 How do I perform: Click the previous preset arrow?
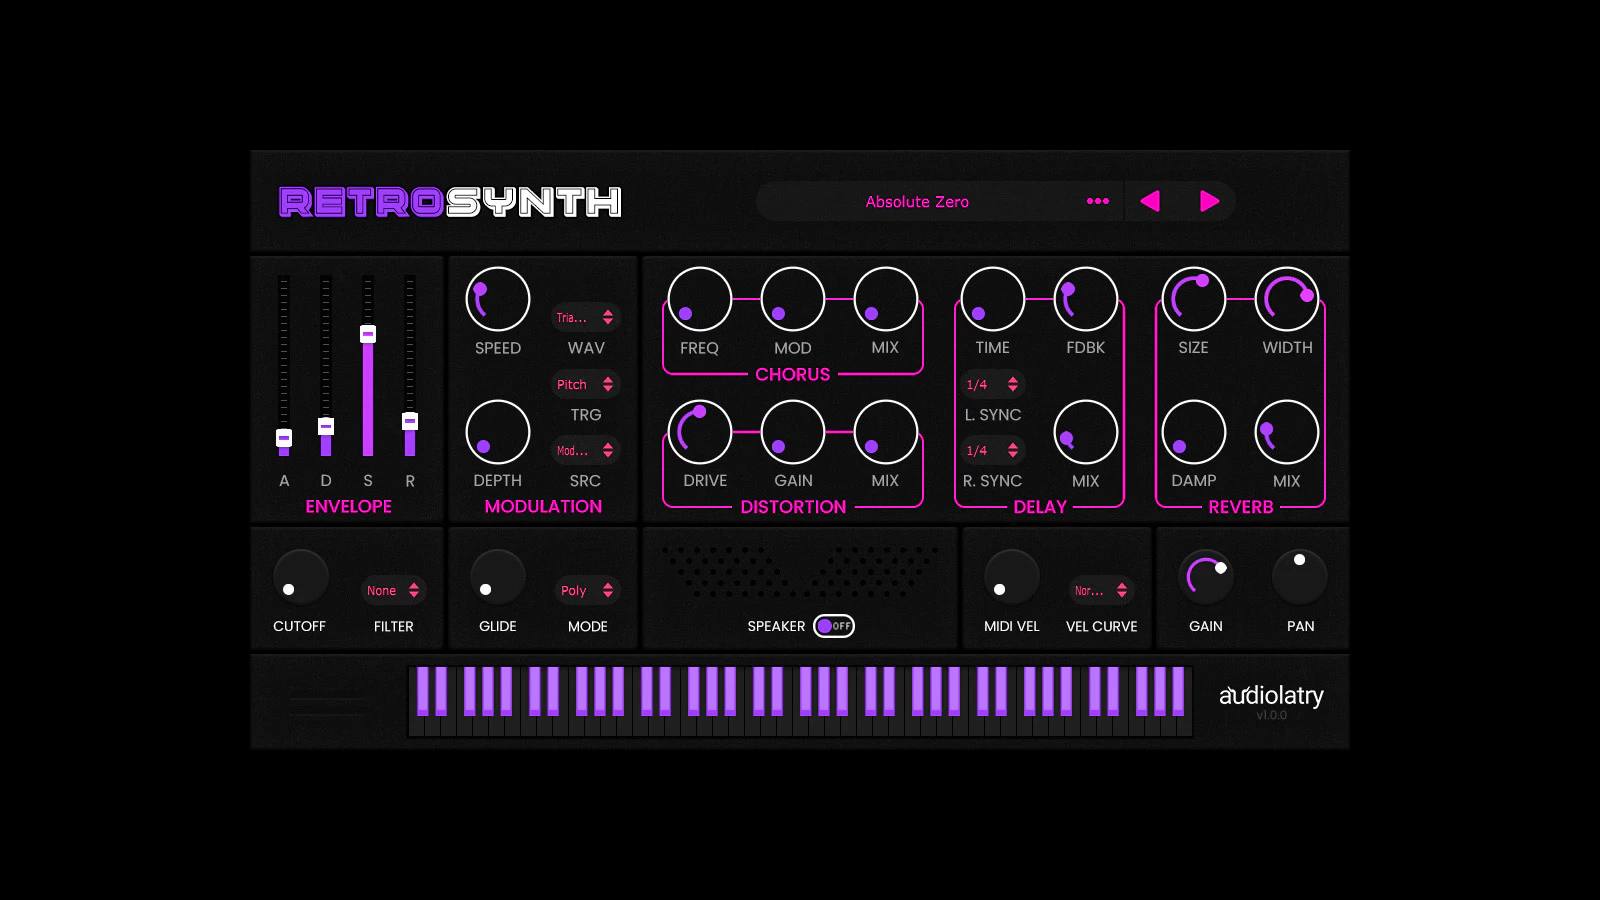point(1150,201)
